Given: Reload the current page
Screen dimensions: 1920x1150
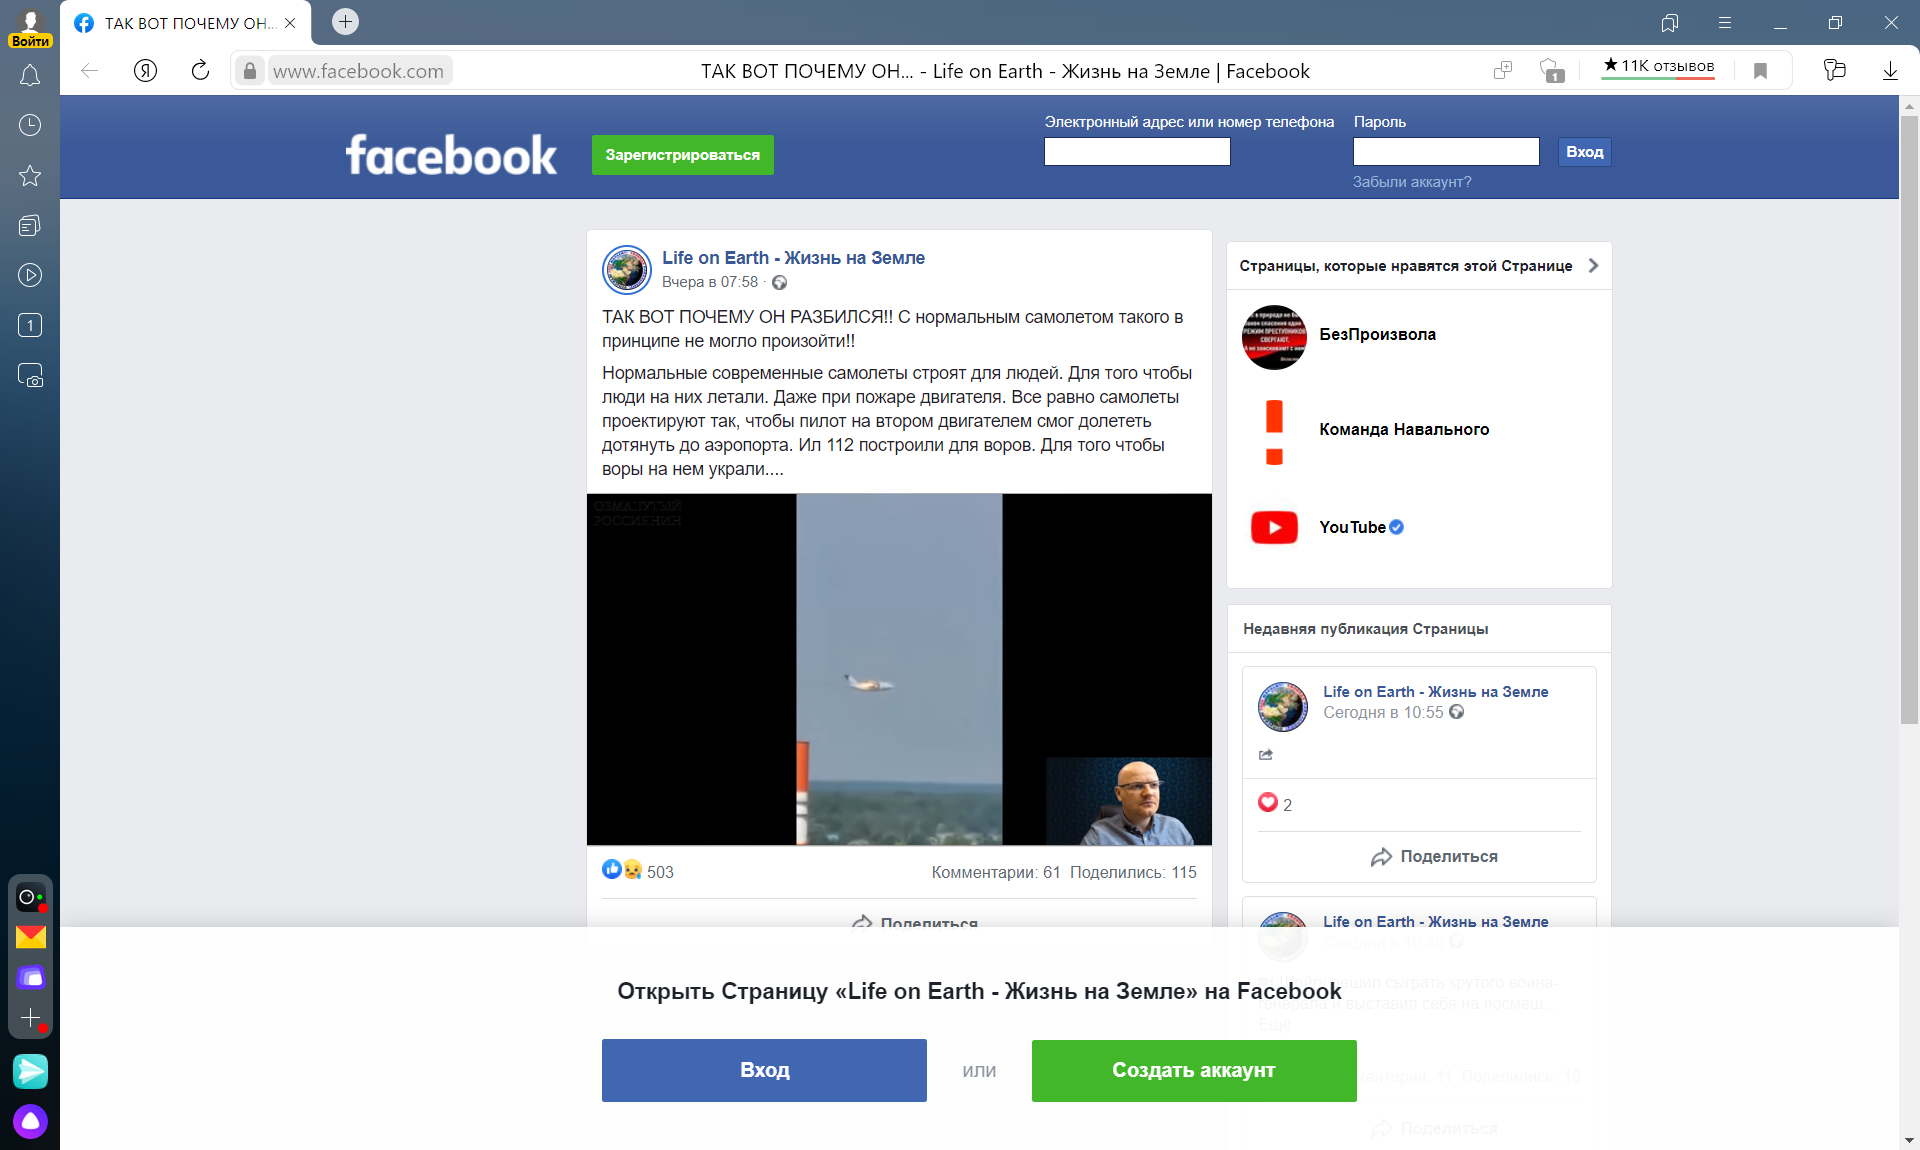Looking at the screenshot, I should [200, 70].
